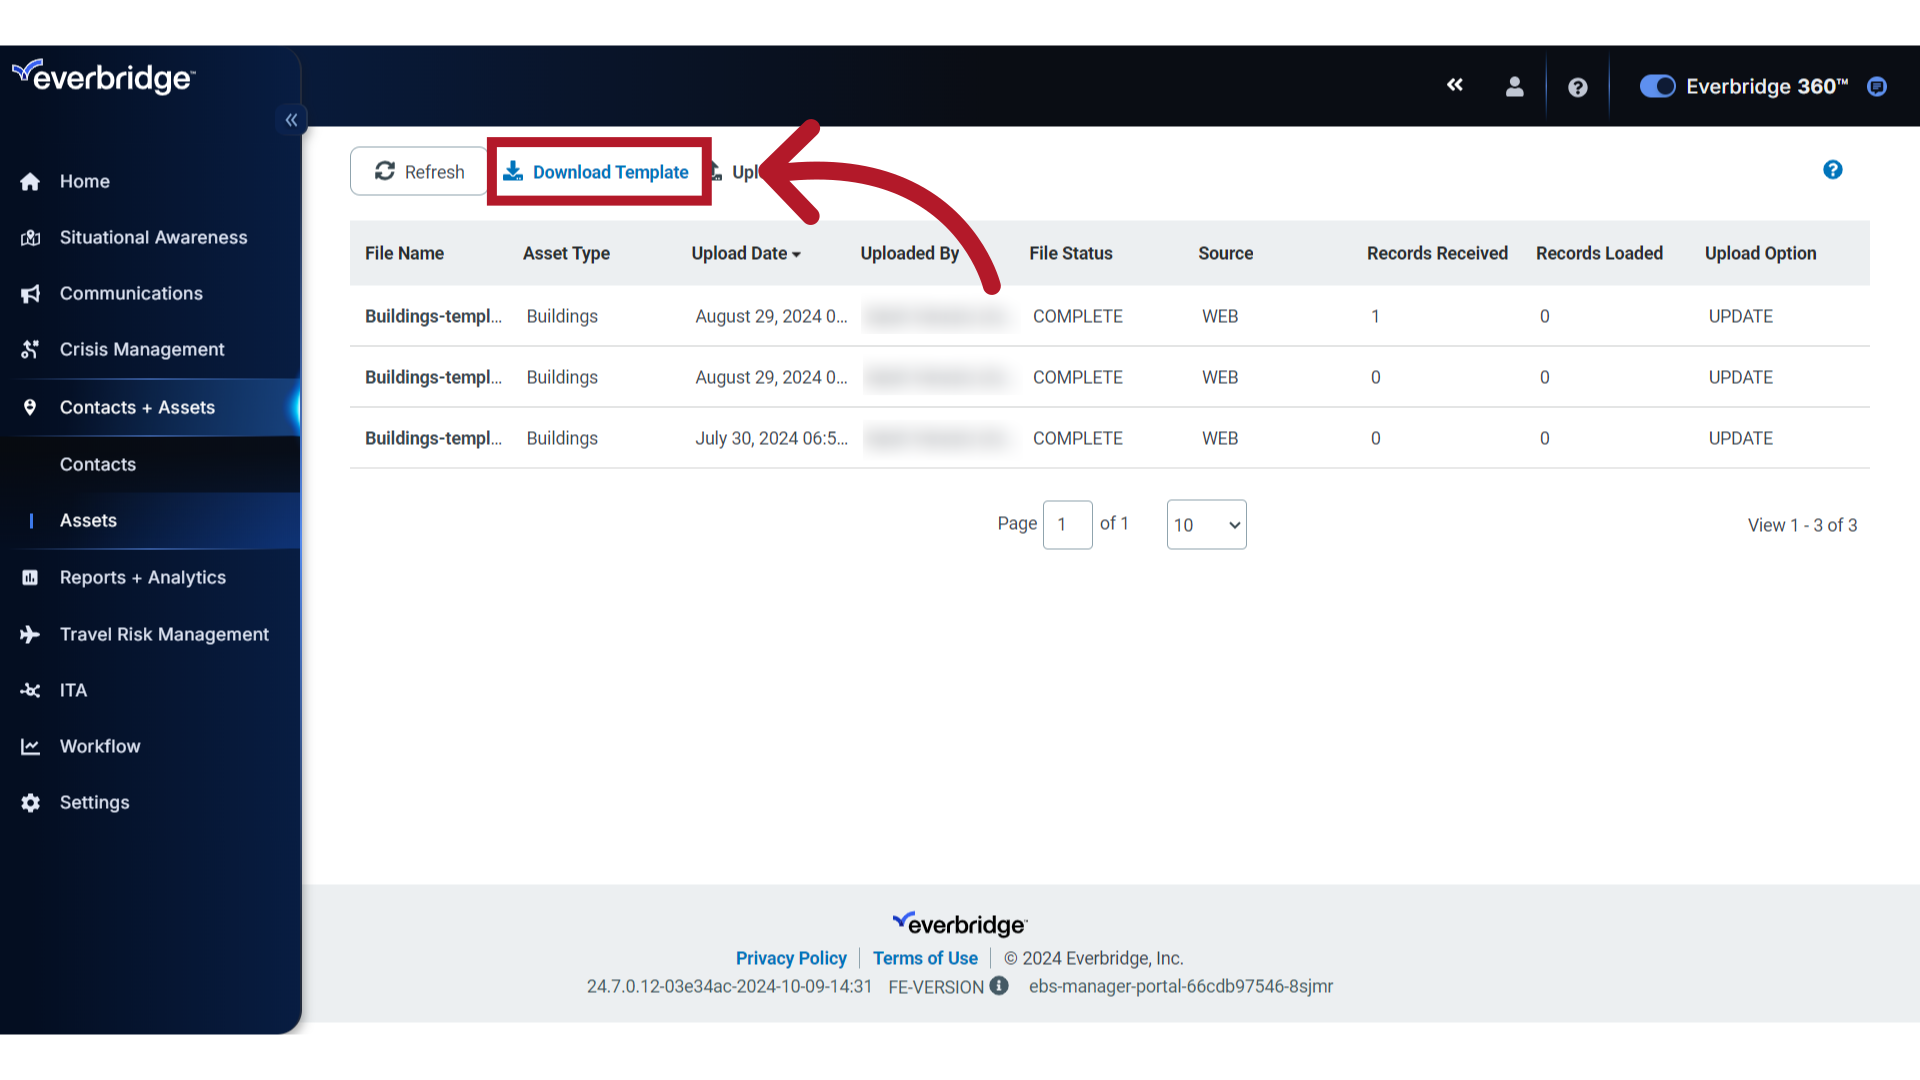Select Contacts in the sidebar submenu
The width and height of the screenshot is (1920, 1080).
98,464
